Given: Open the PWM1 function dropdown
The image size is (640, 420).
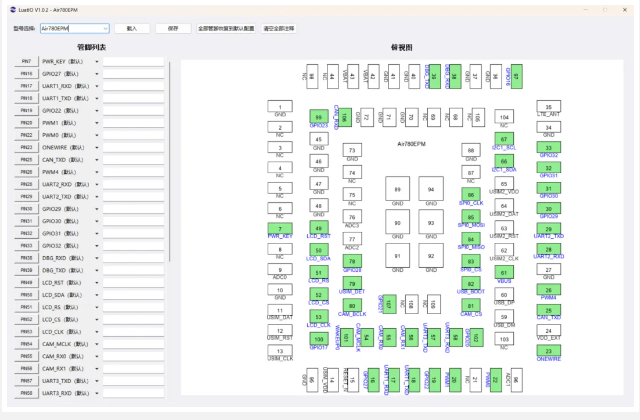Looking at the screenshot, I should (x=97, y=123).
